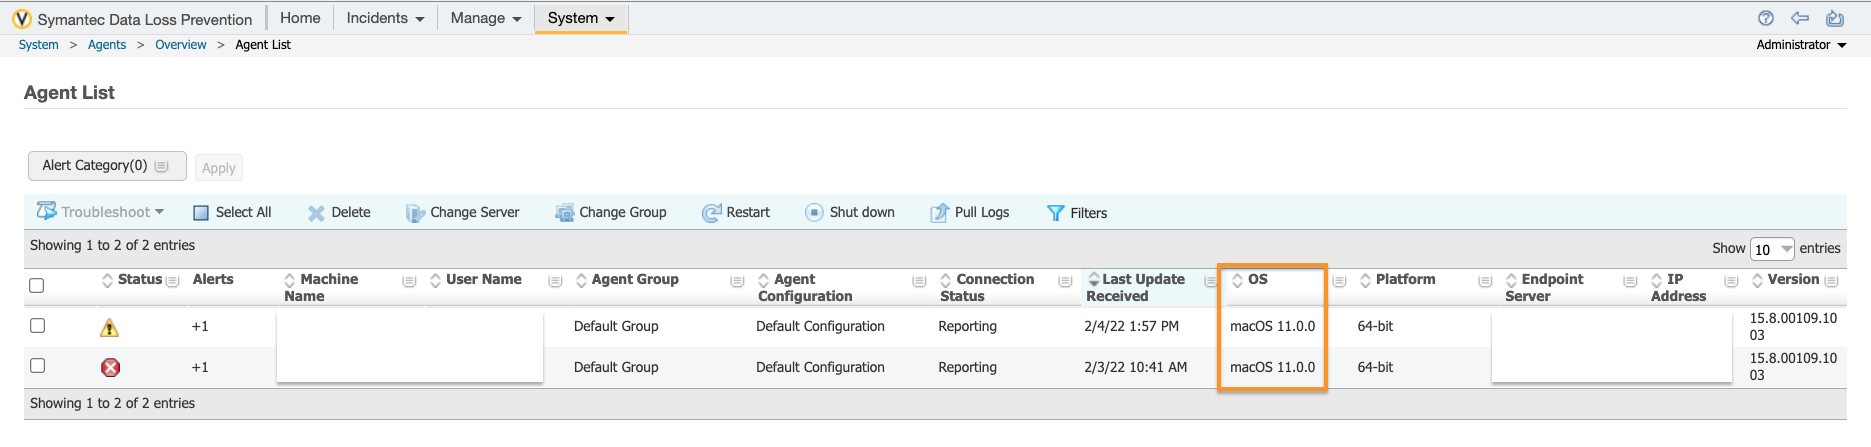
Task: Click the Symantec logo icon
Action: 22,19
